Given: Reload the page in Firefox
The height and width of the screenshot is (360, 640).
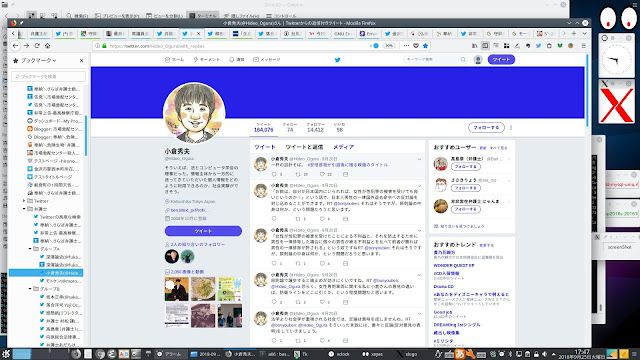Looking at the screenshot, I should 37,46.
